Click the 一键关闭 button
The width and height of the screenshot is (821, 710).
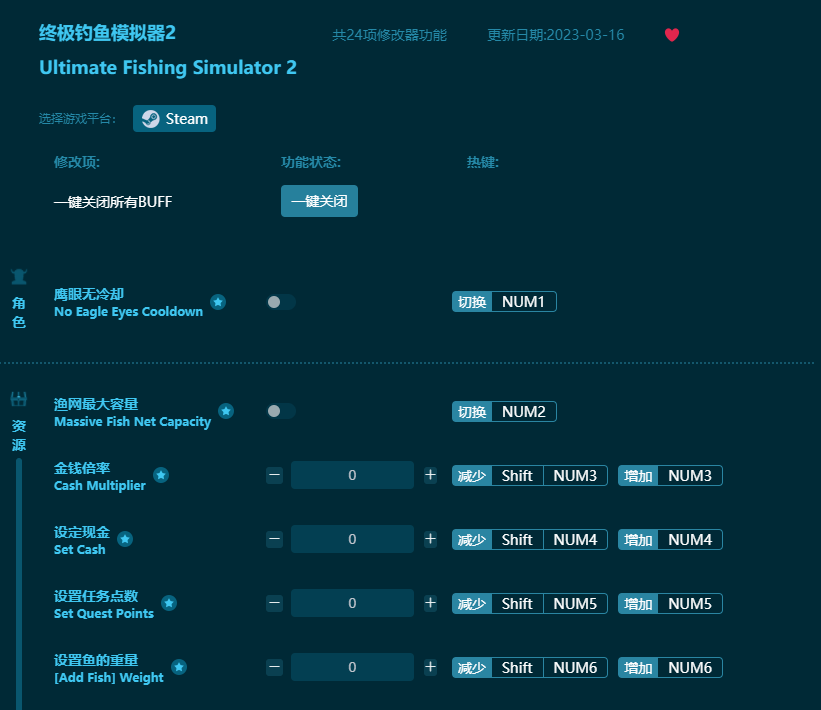pos(319,201)
